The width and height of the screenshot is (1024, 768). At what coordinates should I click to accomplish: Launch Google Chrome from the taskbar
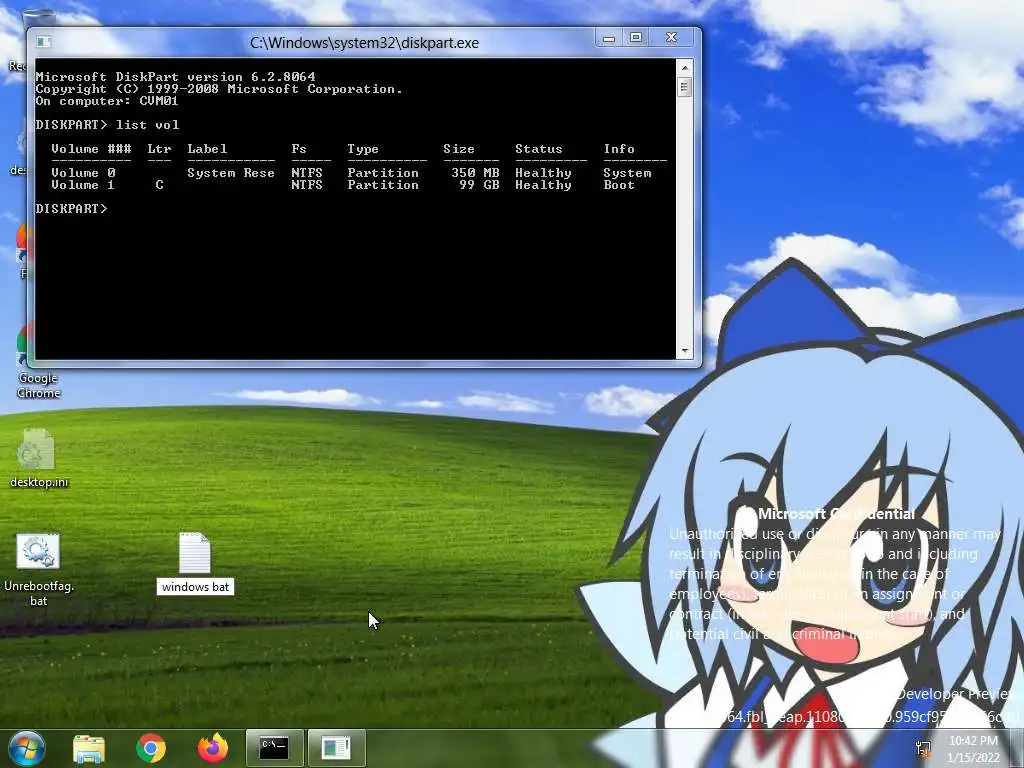(x=151, y=748)
